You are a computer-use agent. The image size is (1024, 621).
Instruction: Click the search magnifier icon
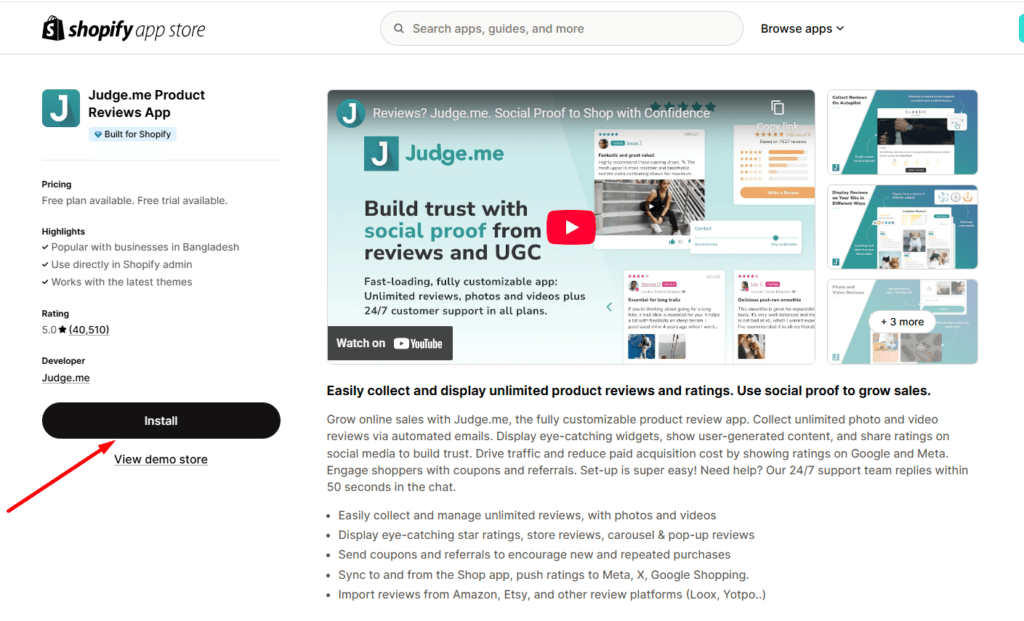398,29
